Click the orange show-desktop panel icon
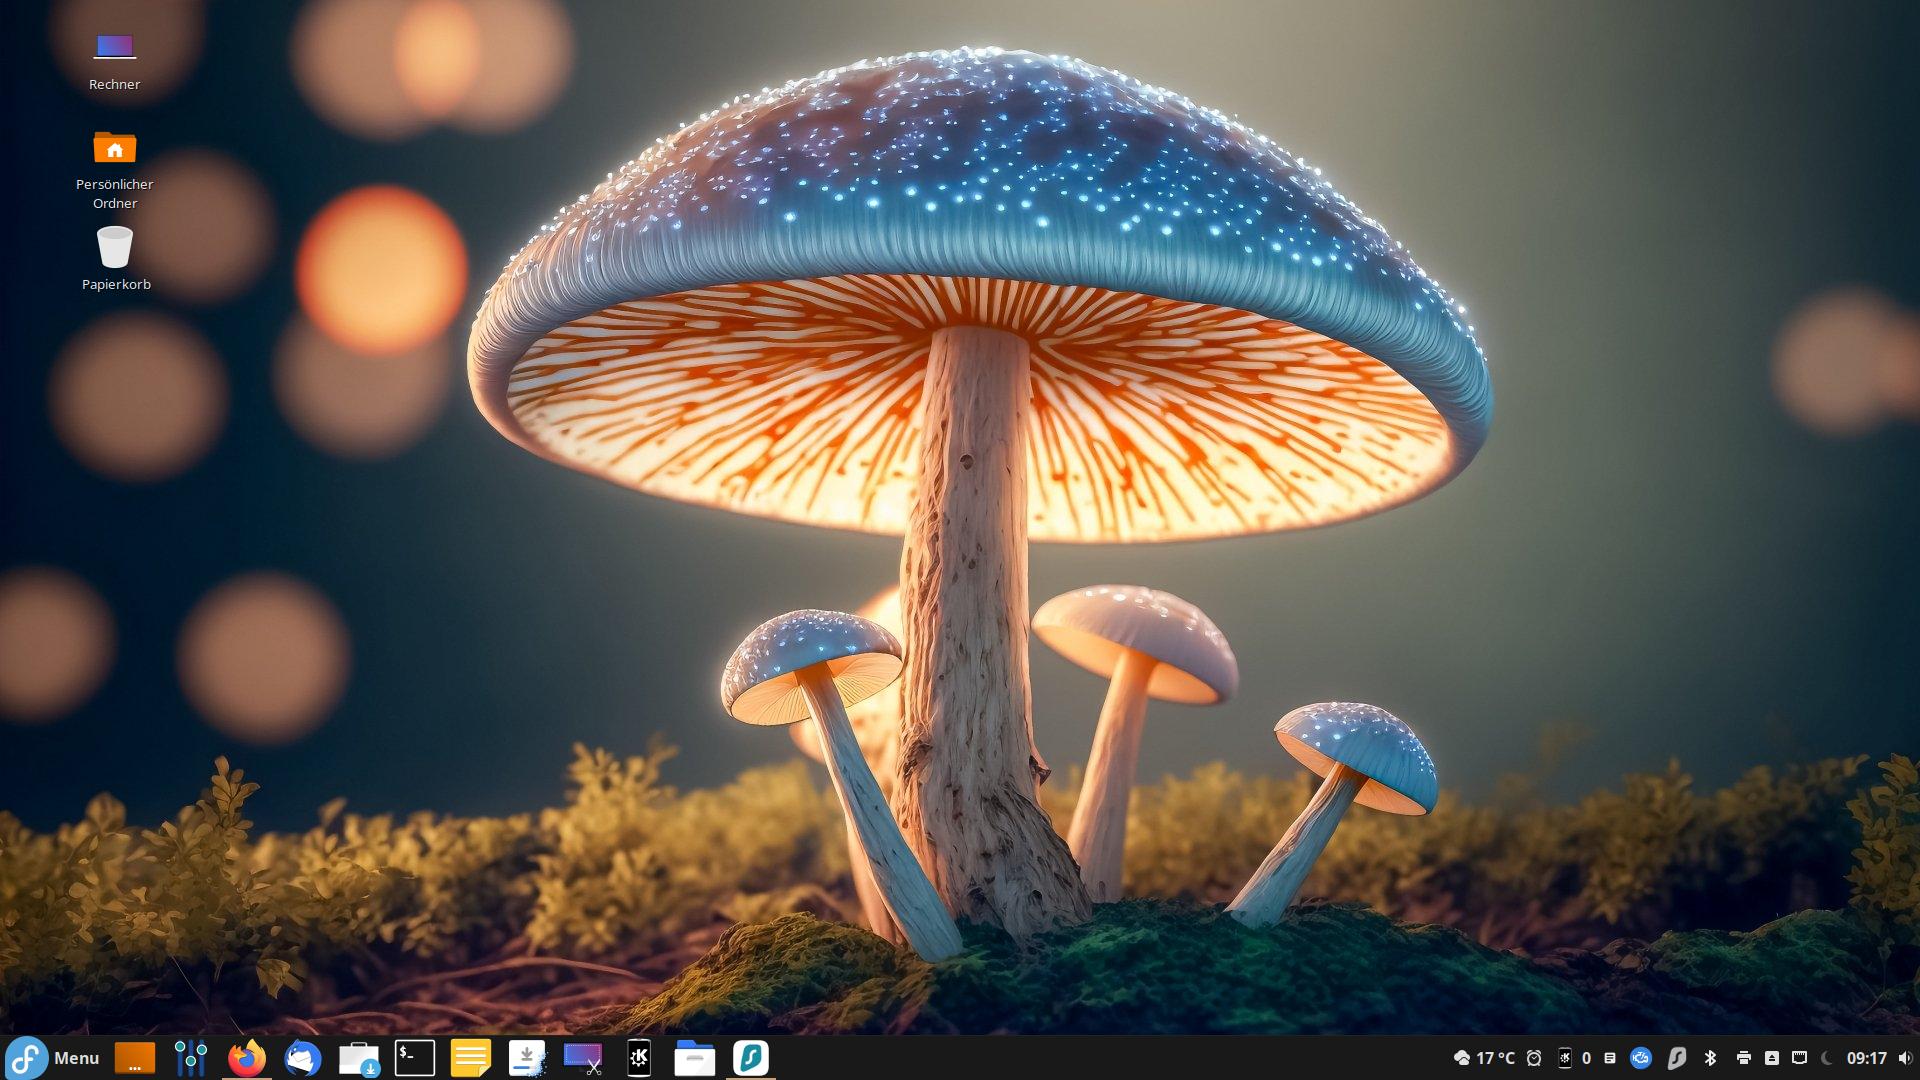The image size is (1920, 1080). [135, 1058]
